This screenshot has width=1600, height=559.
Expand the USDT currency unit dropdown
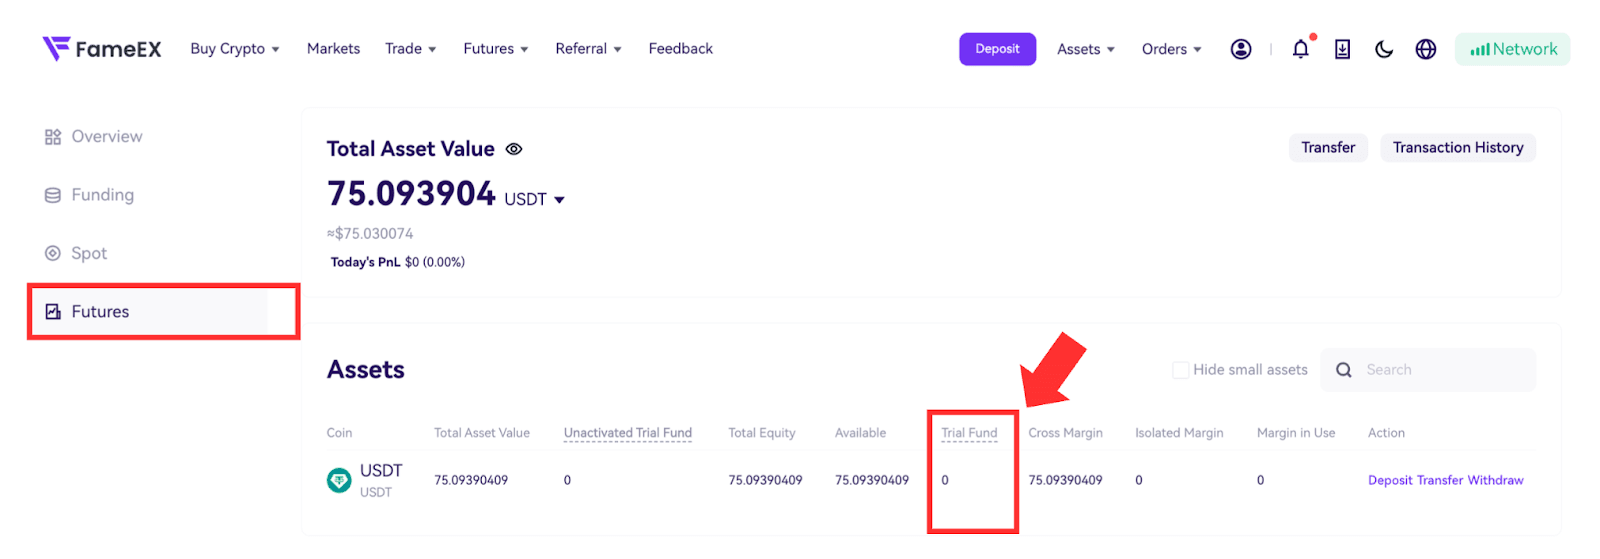(x=535, y=199)
